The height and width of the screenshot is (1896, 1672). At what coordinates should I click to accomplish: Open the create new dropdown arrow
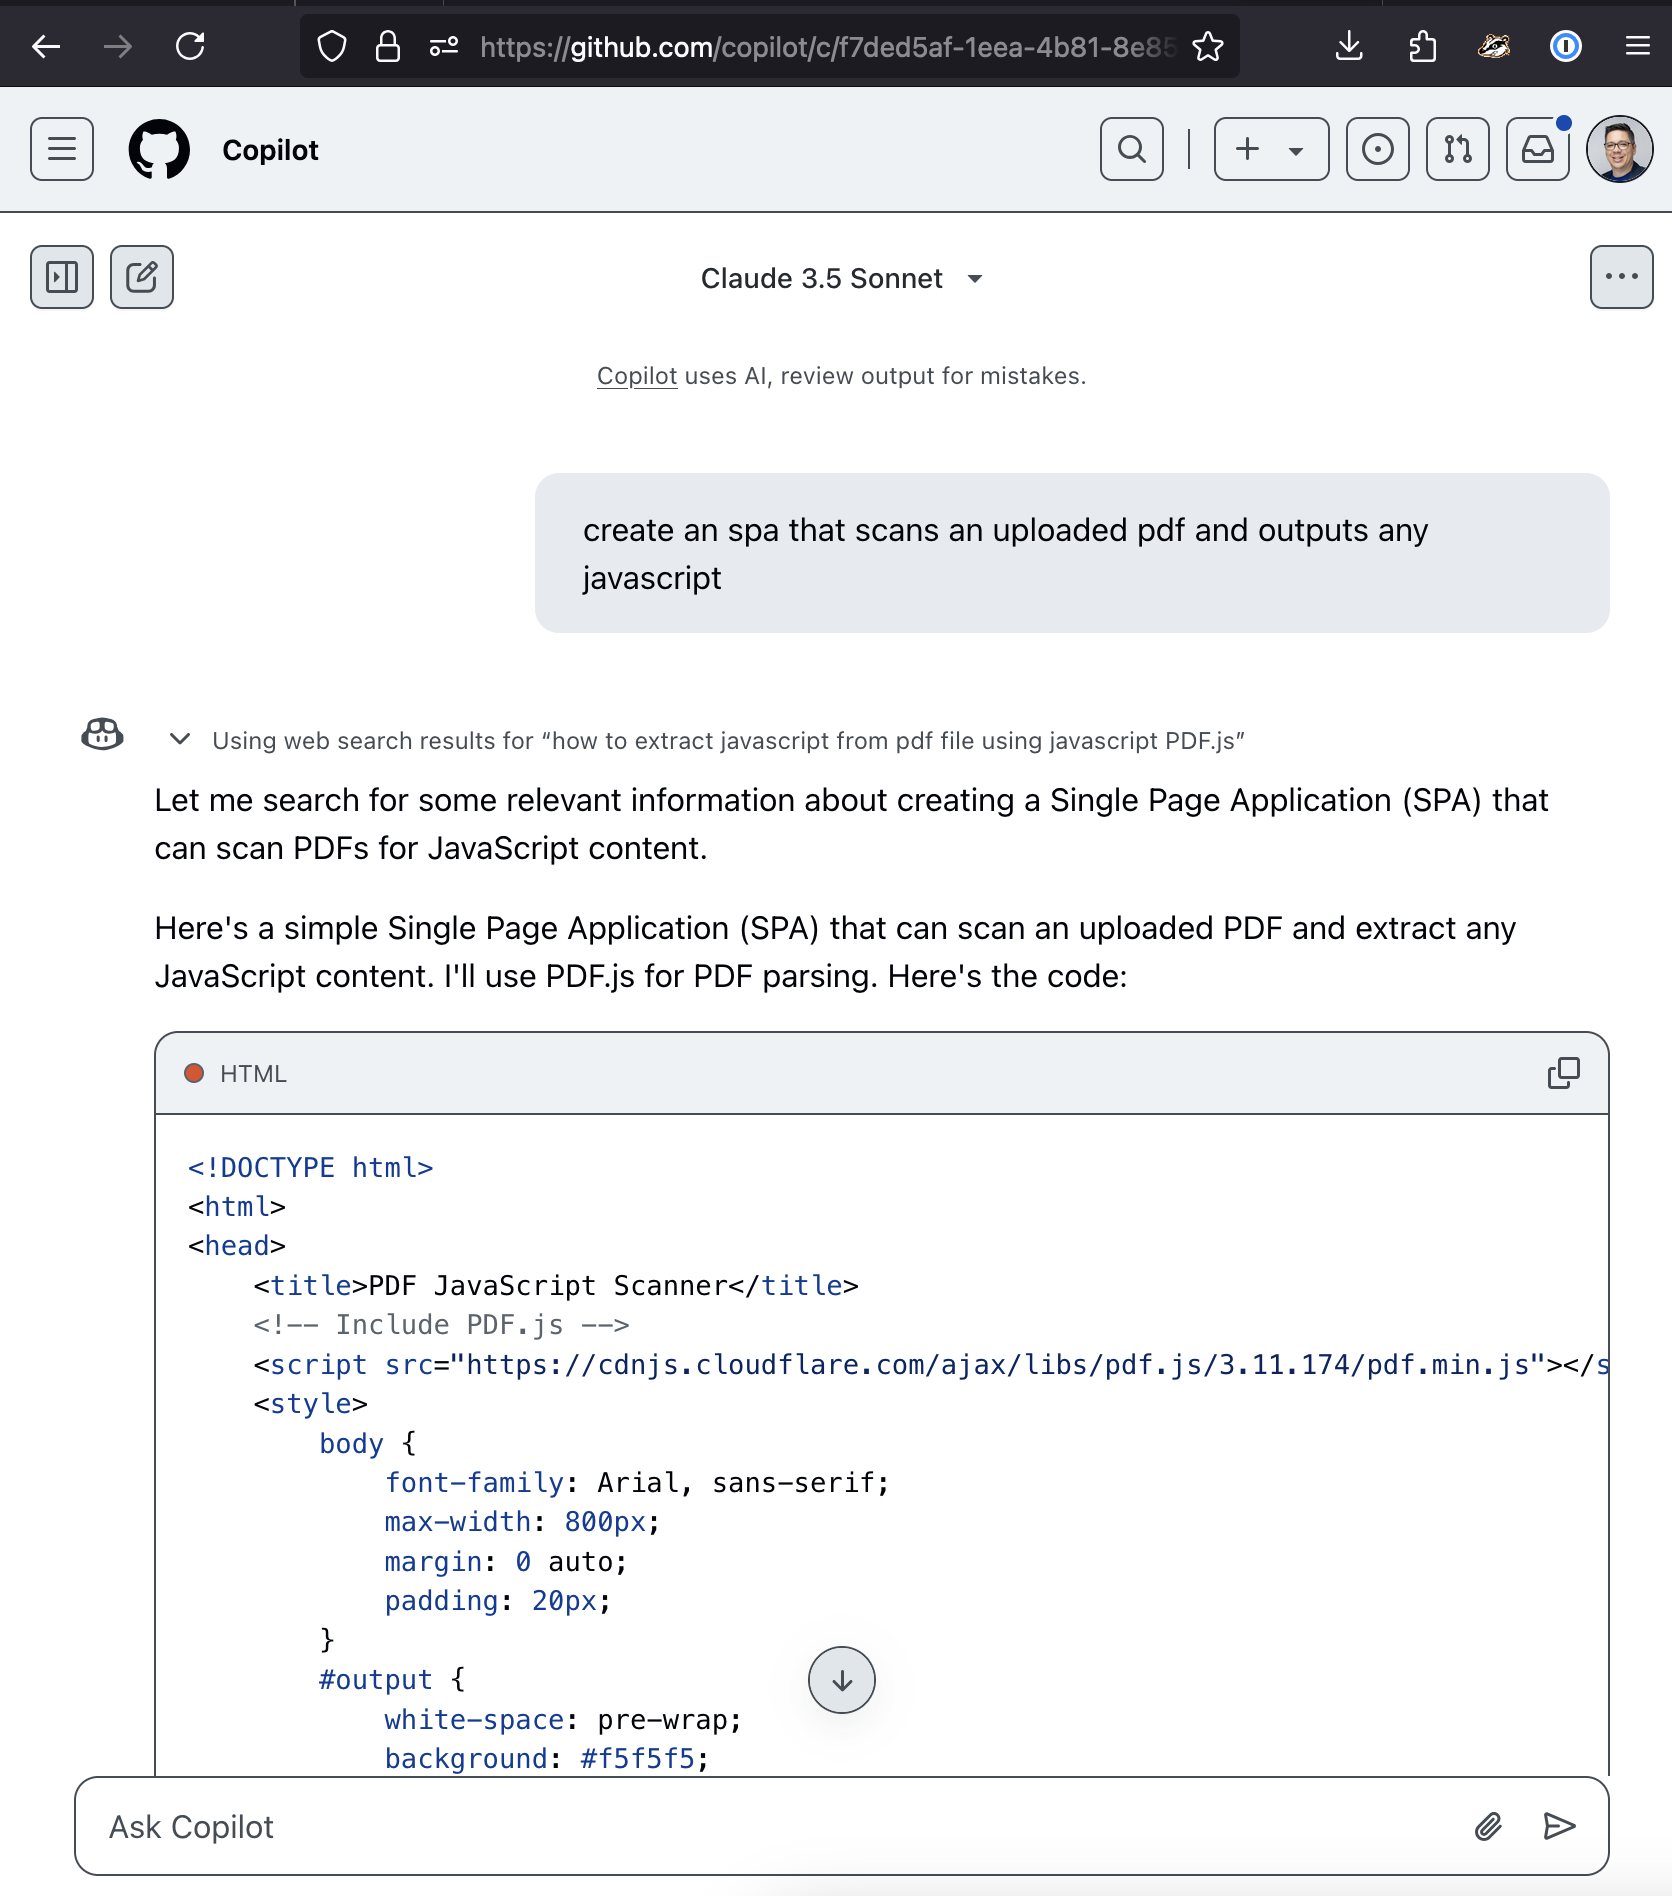tap(1296, 149)
